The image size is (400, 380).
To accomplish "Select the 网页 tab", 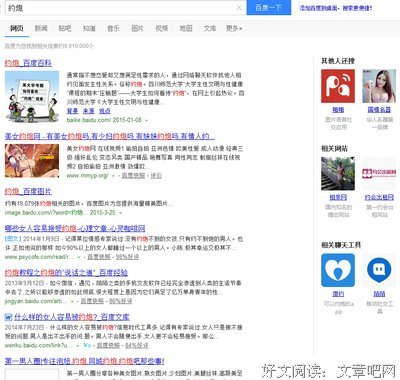I will coord(17,28).
